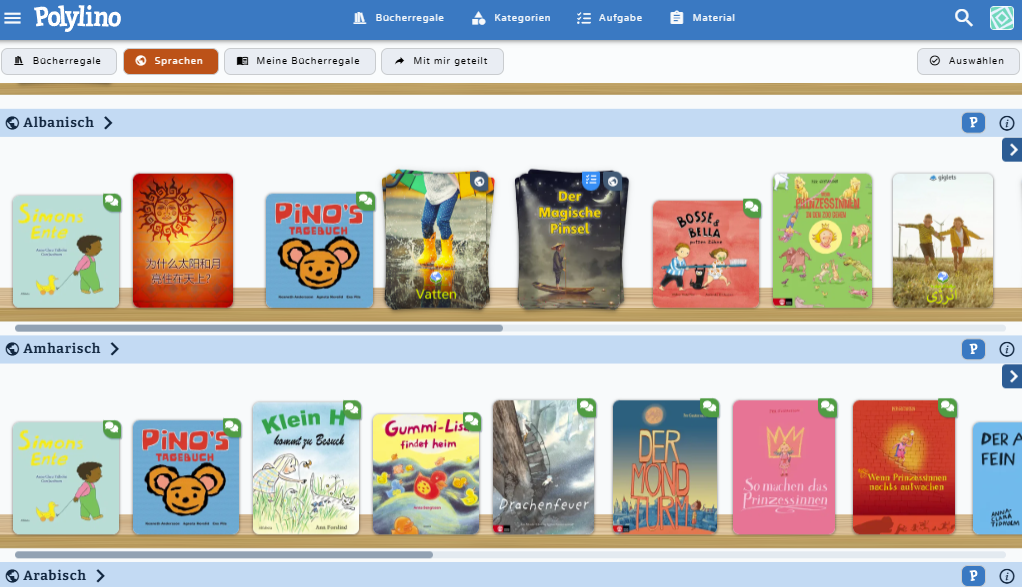The image size is (1022, 587).
Task: Expand the Arabisch shelf chevron
Action: coord(100,575)
